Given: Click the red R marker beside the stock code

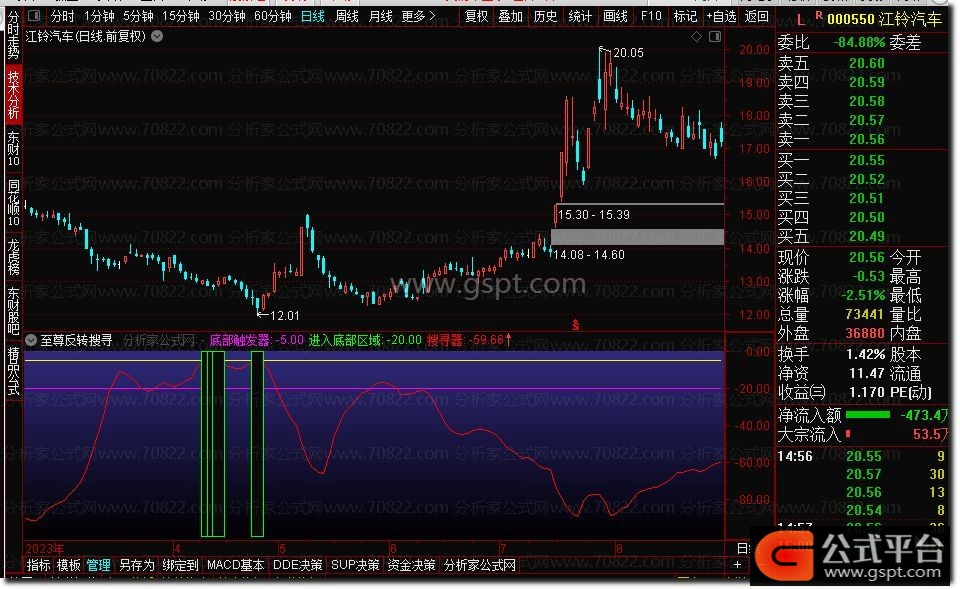Looking at the screenshot, I should (x=819, y=15).
